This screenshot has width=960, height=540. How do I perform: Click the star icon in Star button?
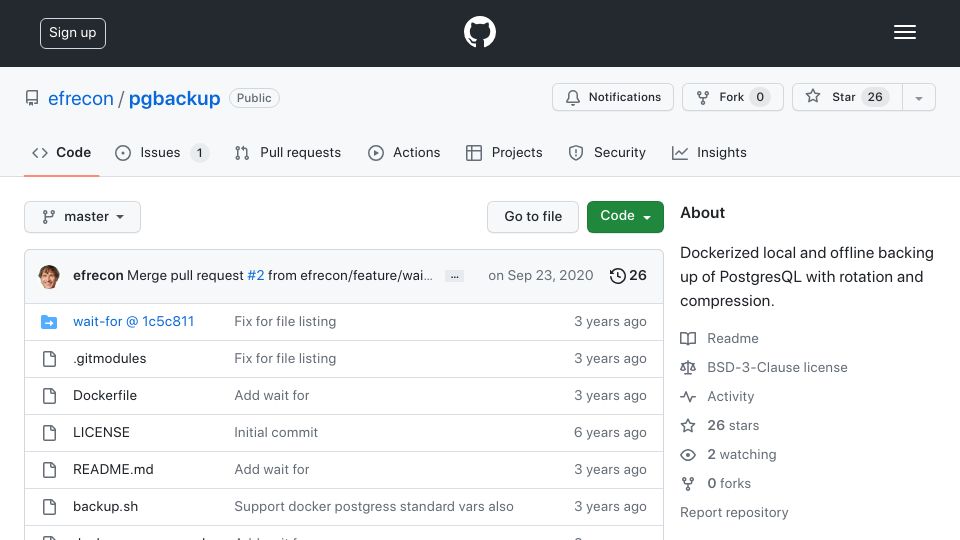(812, 96)
